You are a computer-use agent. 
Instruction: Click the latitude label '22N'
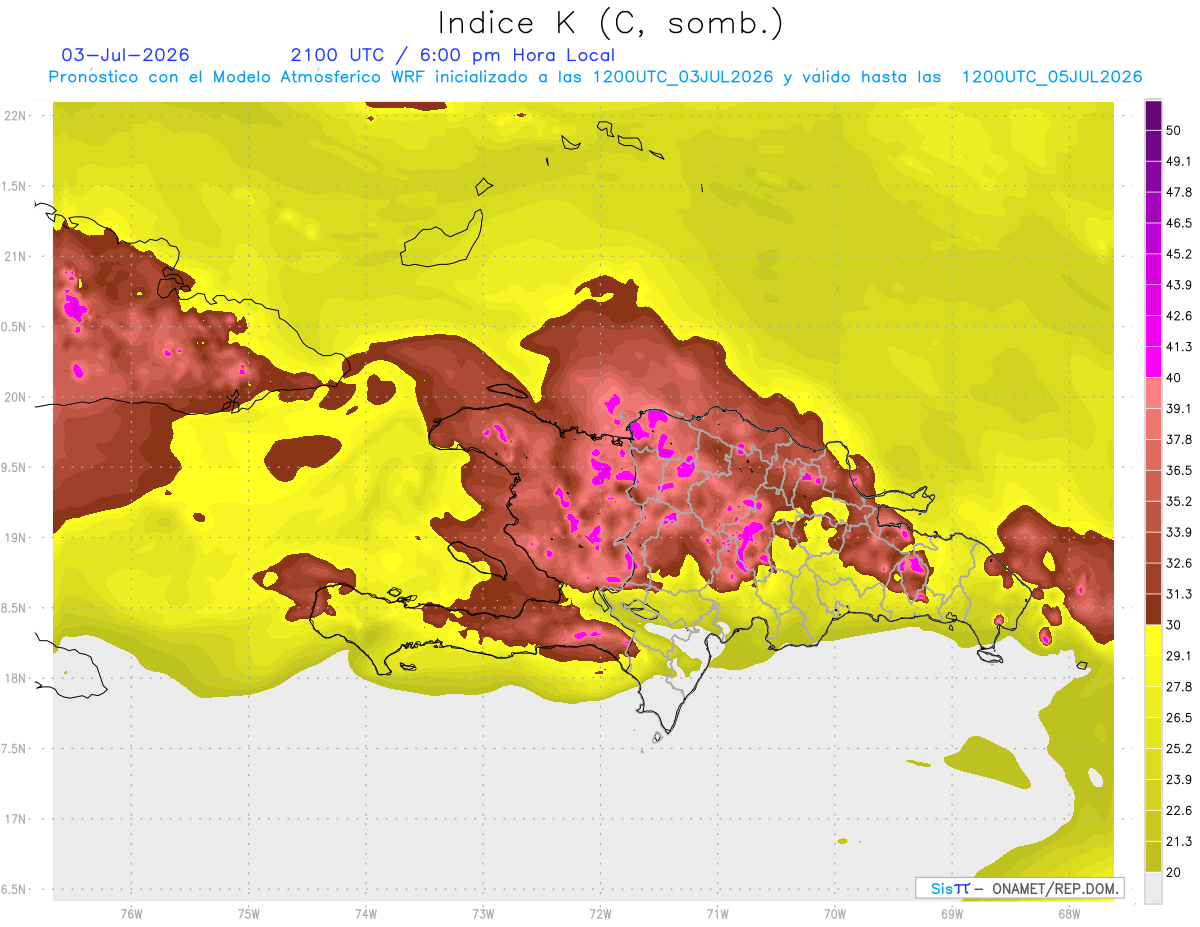[x=17, y=116]
